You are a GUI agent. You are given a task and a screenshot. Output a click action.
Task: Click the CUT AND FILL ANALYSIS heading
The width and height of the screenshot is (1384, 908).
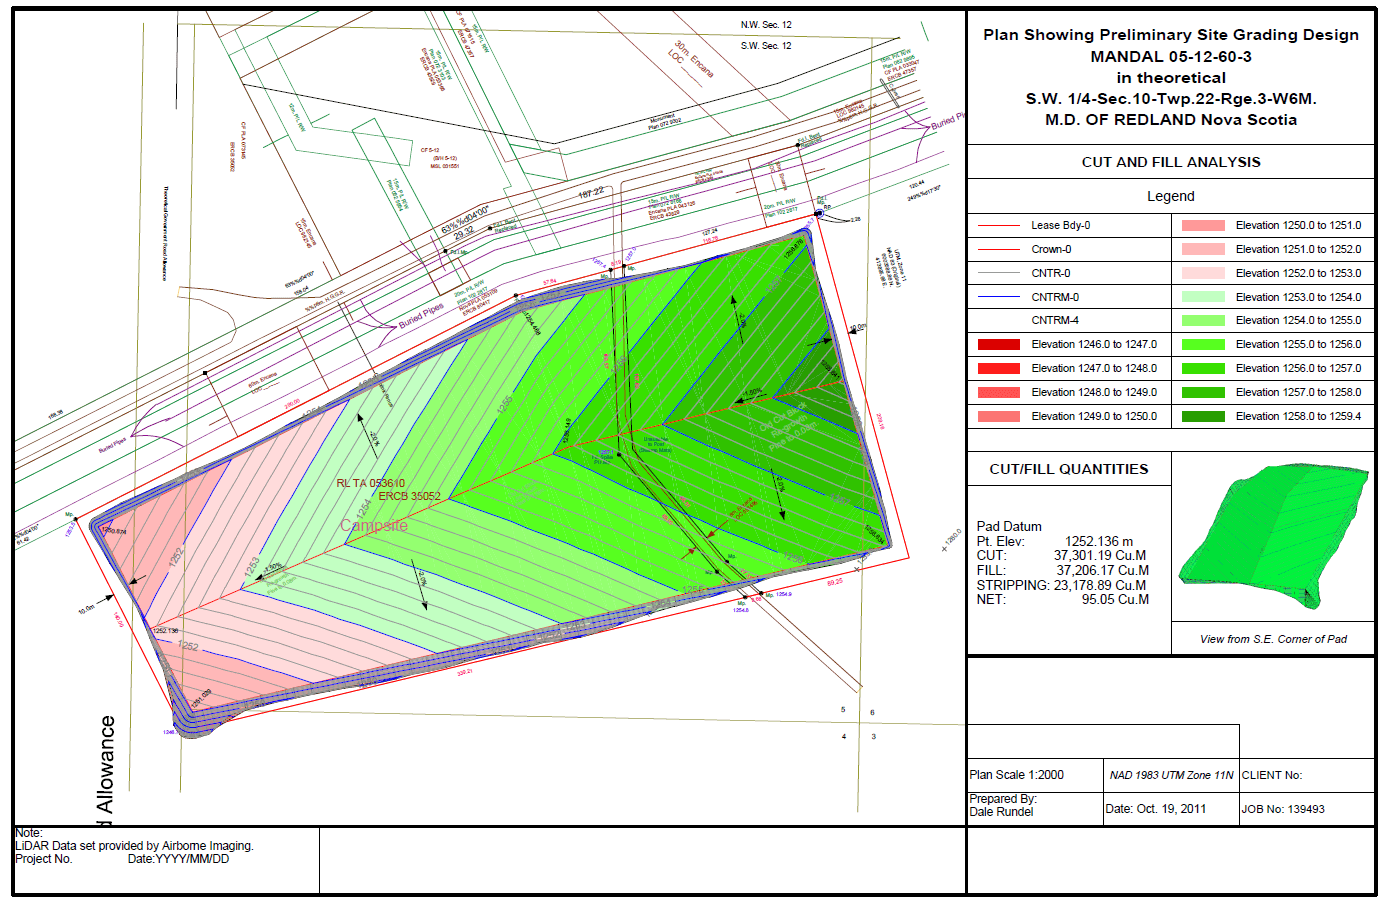coord(1171,162)
